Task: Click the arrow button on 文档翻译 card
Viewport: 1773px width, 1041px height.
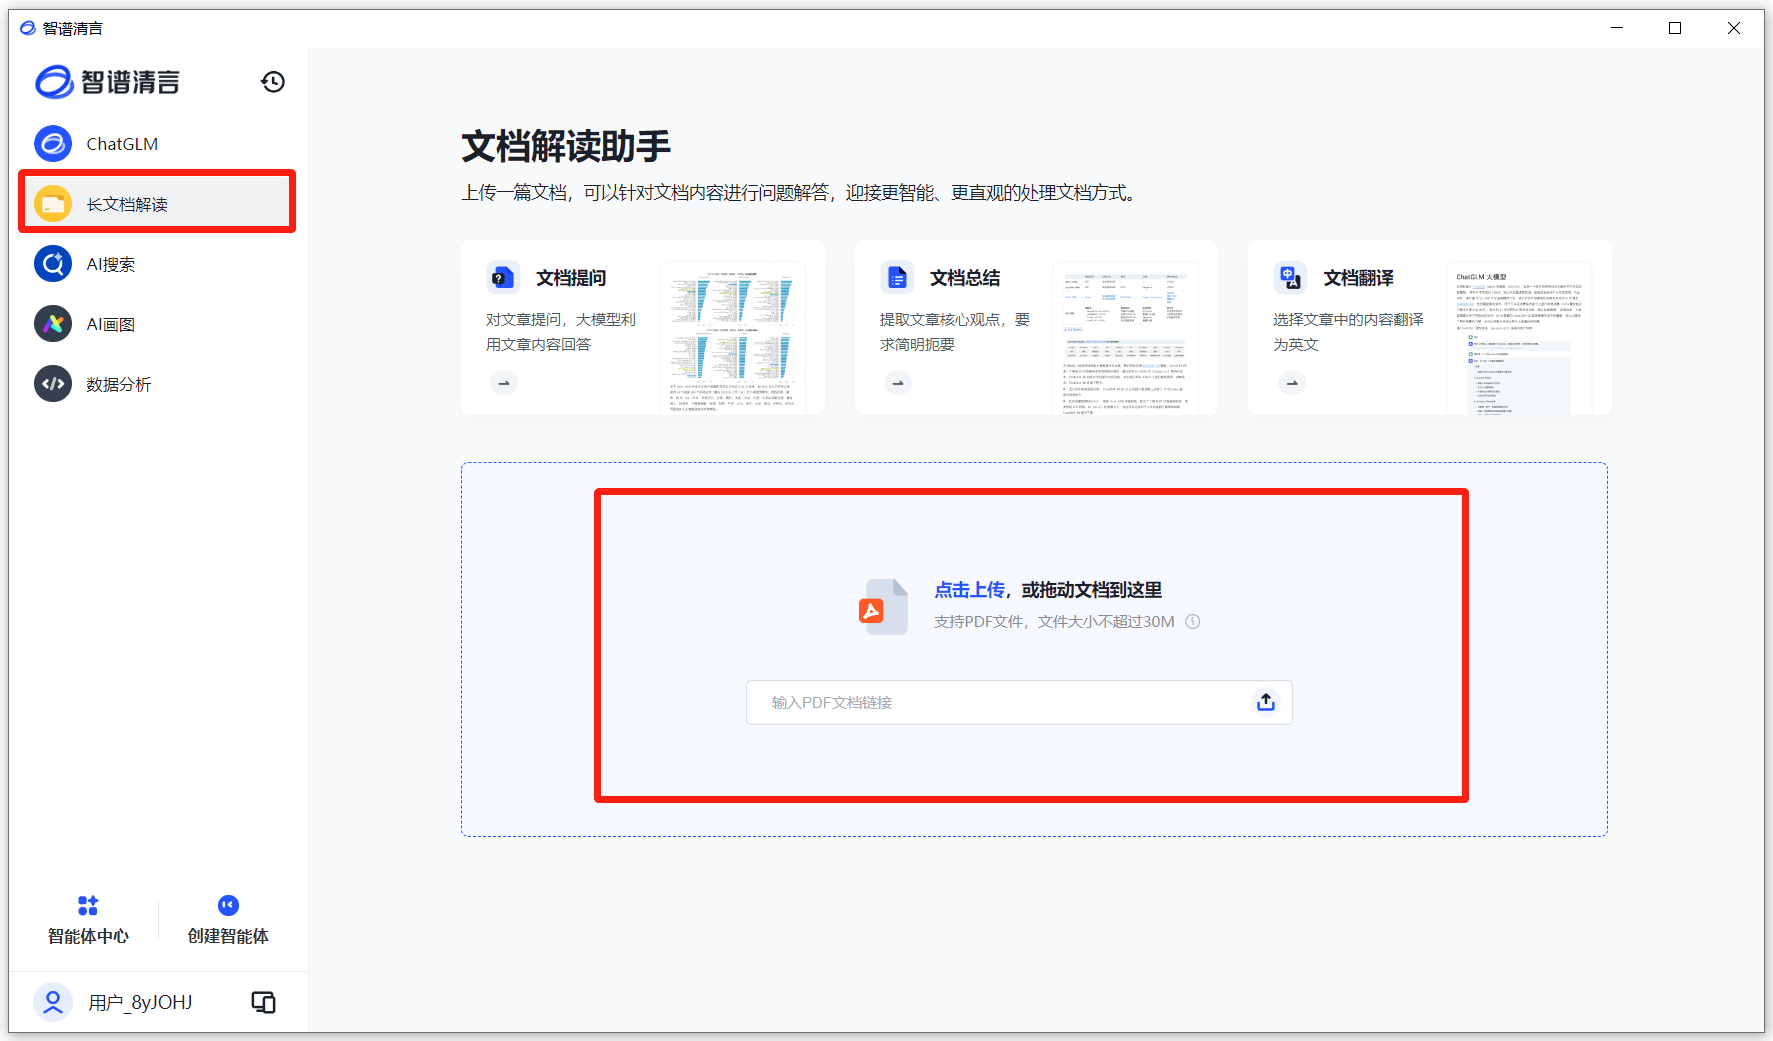Action: (1292, 382)
